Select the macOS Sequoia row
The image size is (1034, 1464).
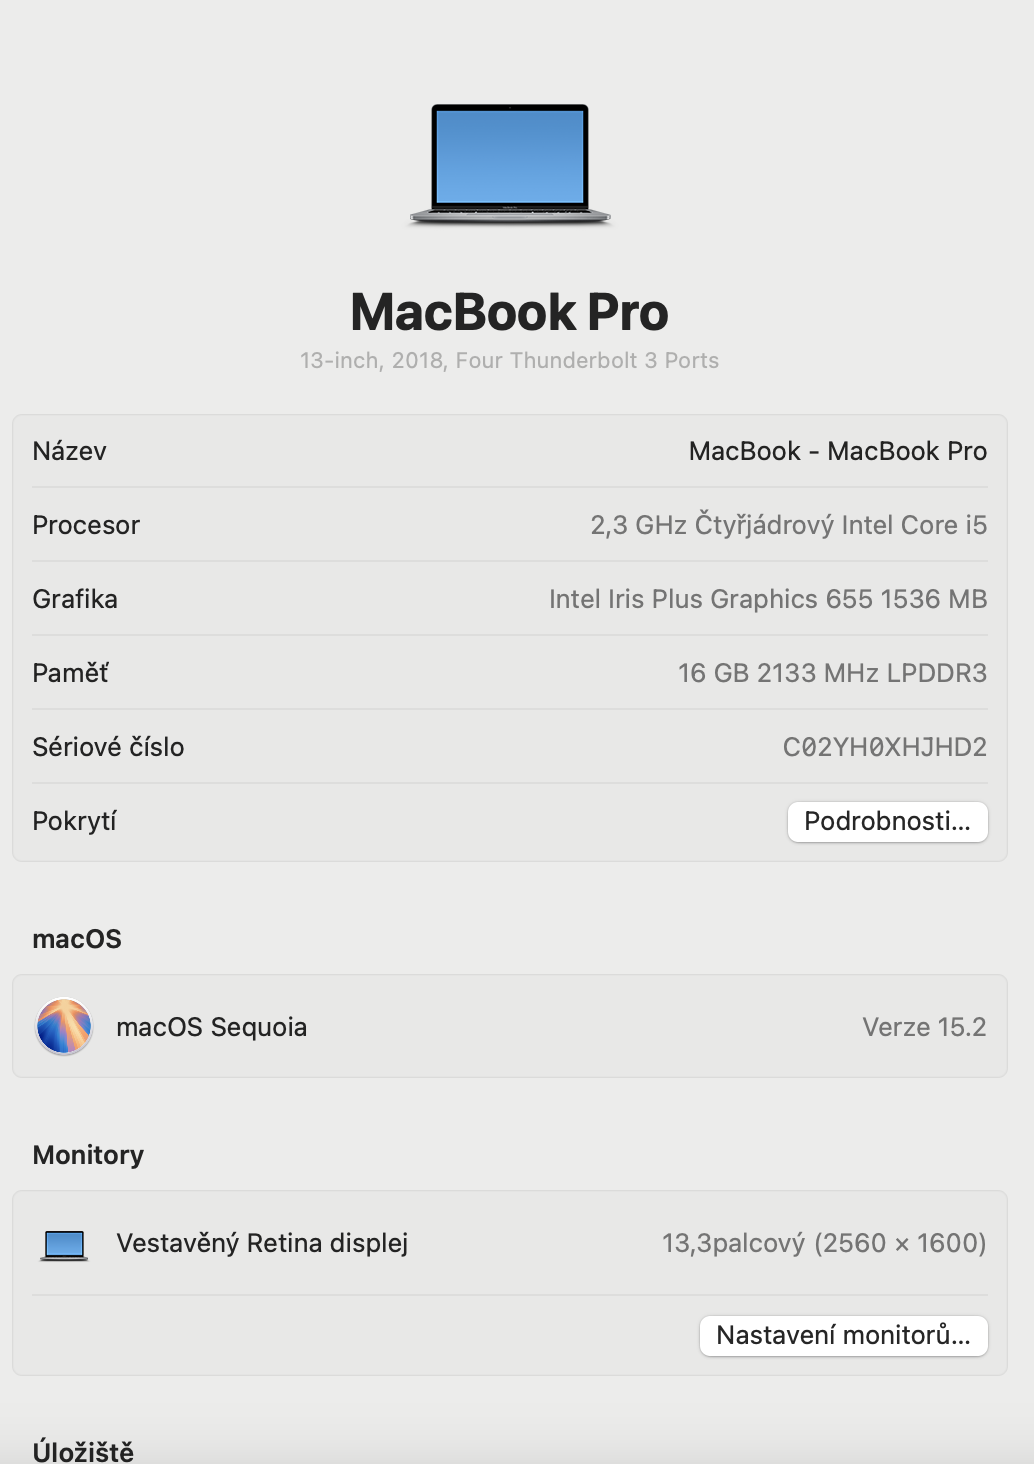coord(510,1026)
